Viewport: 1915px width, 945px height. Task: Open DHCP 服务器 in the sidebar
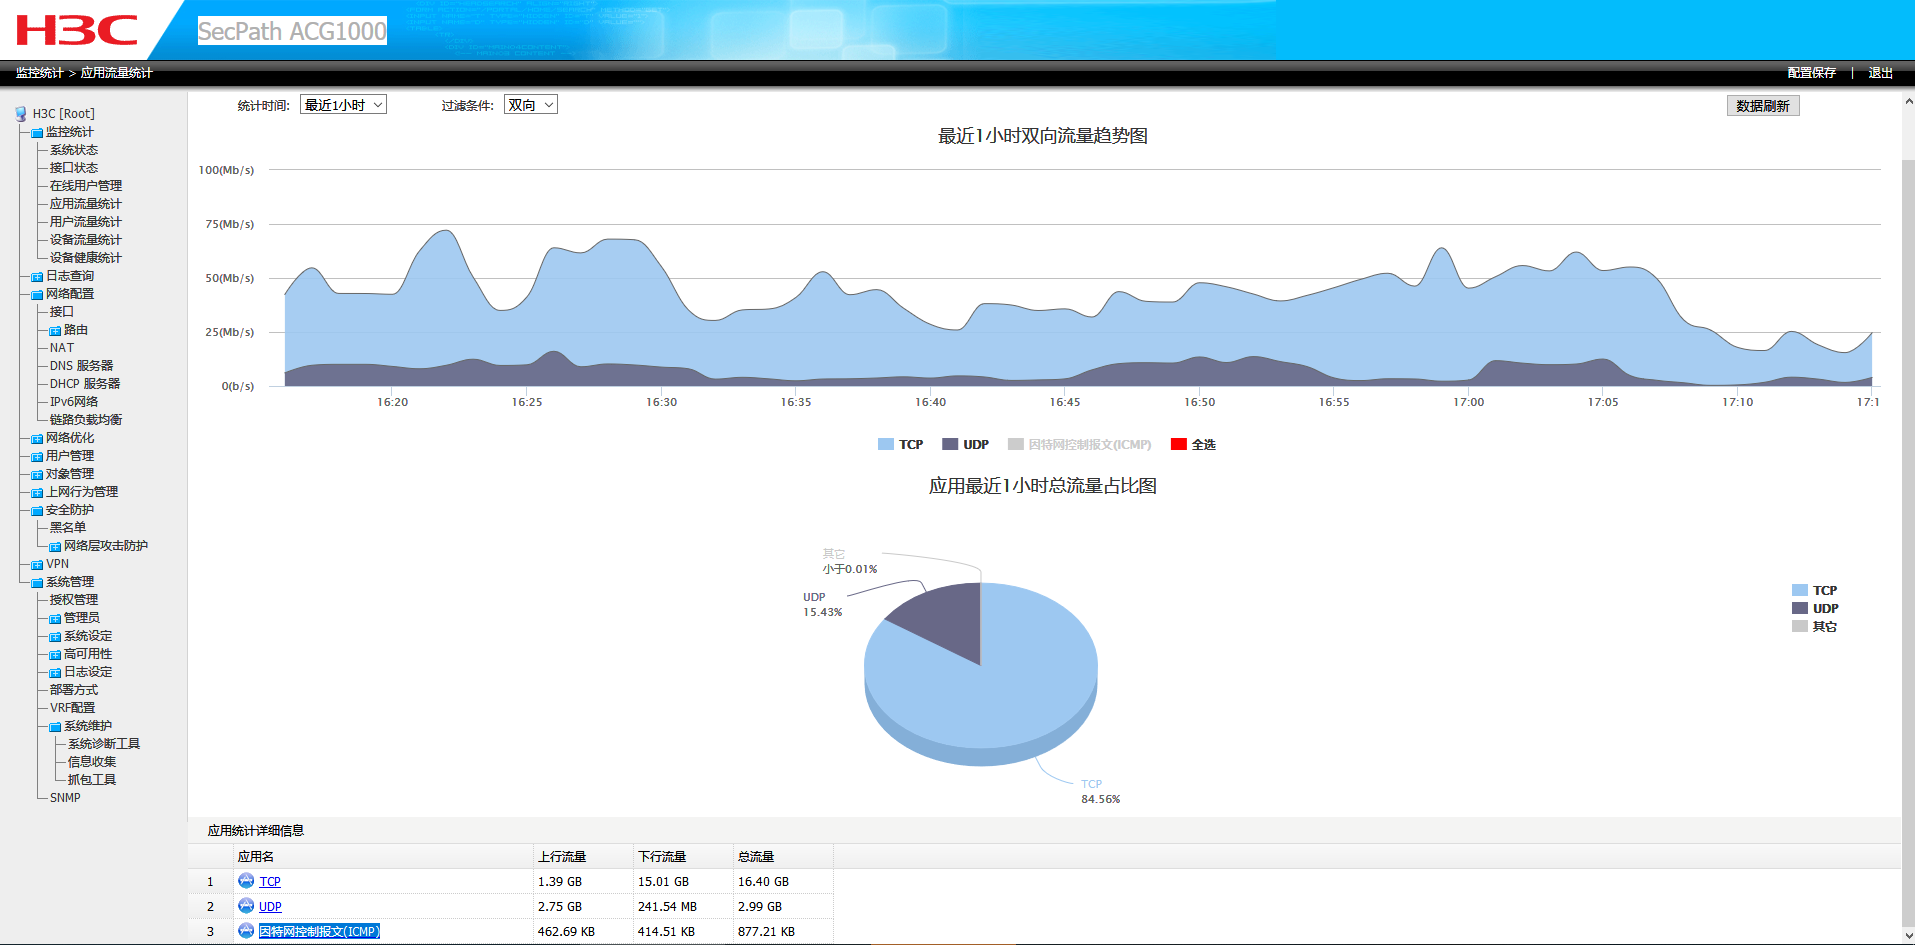[85, 384]
